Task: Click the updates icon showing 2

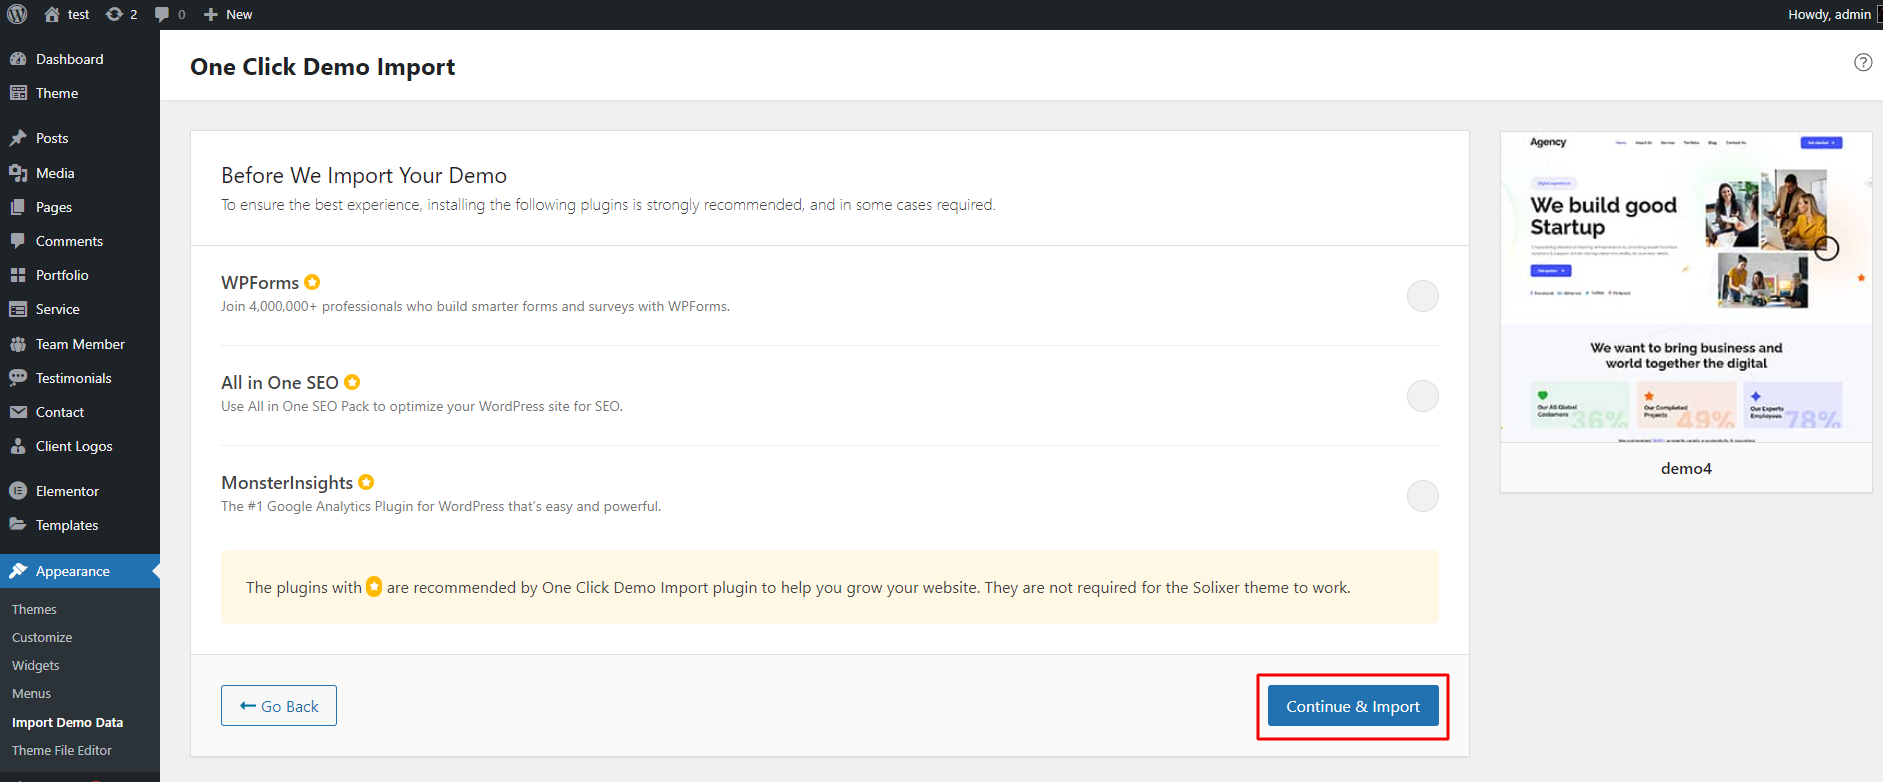Action: [x=115, y=14]
